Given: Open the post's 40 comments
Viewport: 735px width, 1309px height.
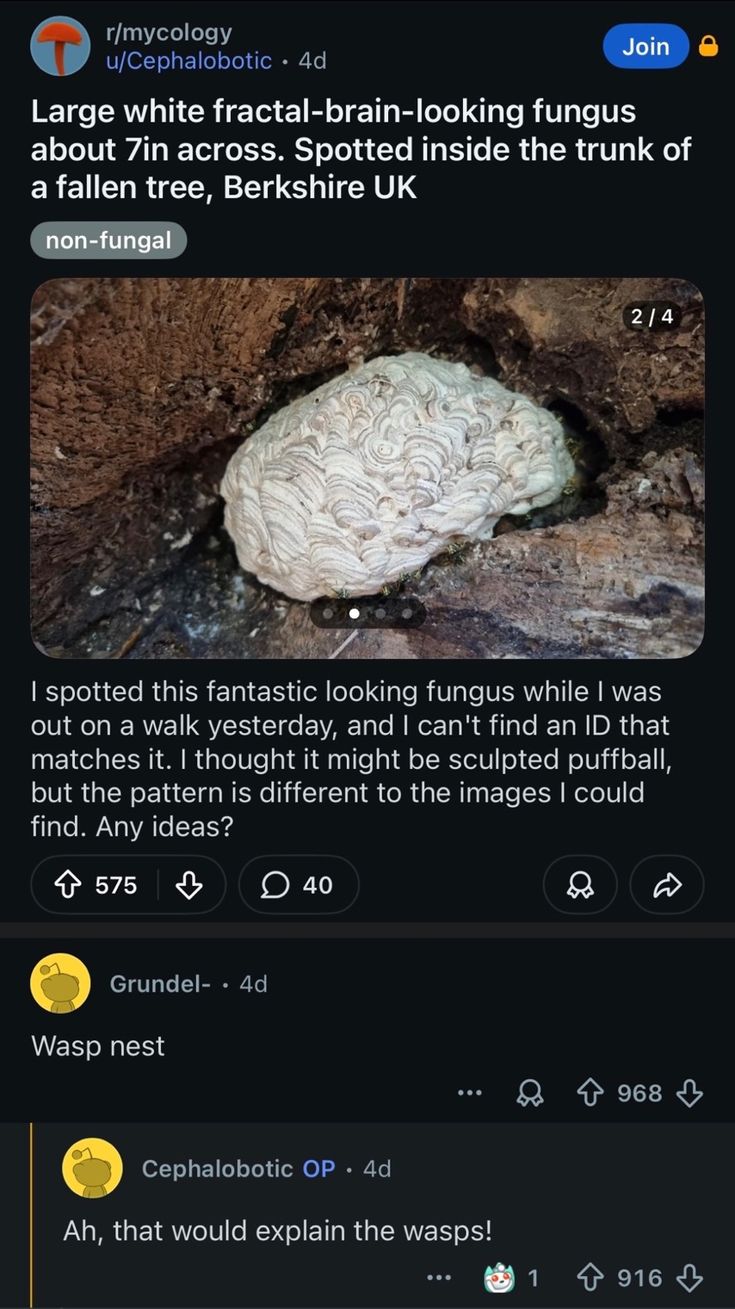Looking at the screenshot, I should coord(298,885).
